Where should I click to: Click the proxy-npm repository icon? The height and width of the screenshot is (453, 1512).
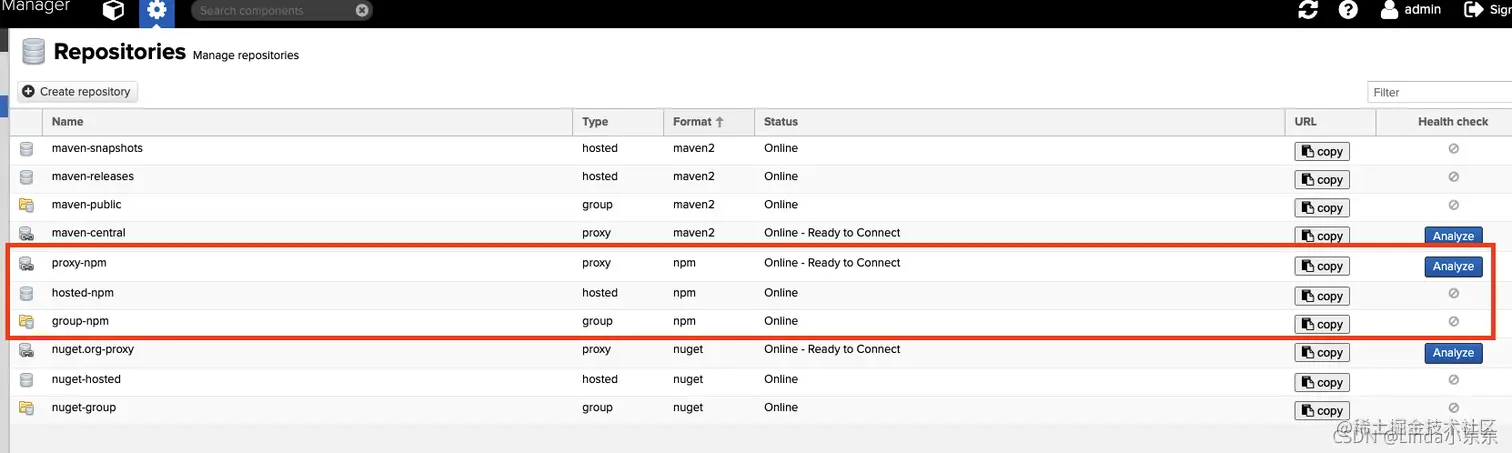pos(27,263)
